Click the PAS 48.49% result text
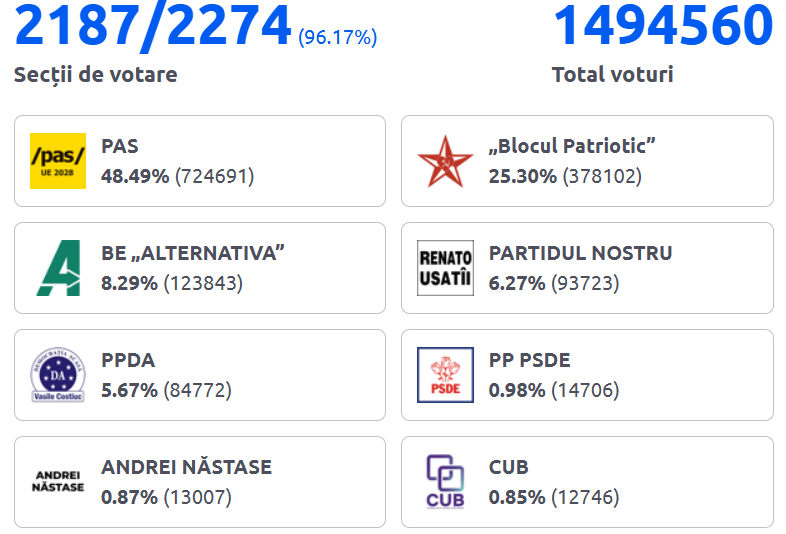 click(178, 177)
